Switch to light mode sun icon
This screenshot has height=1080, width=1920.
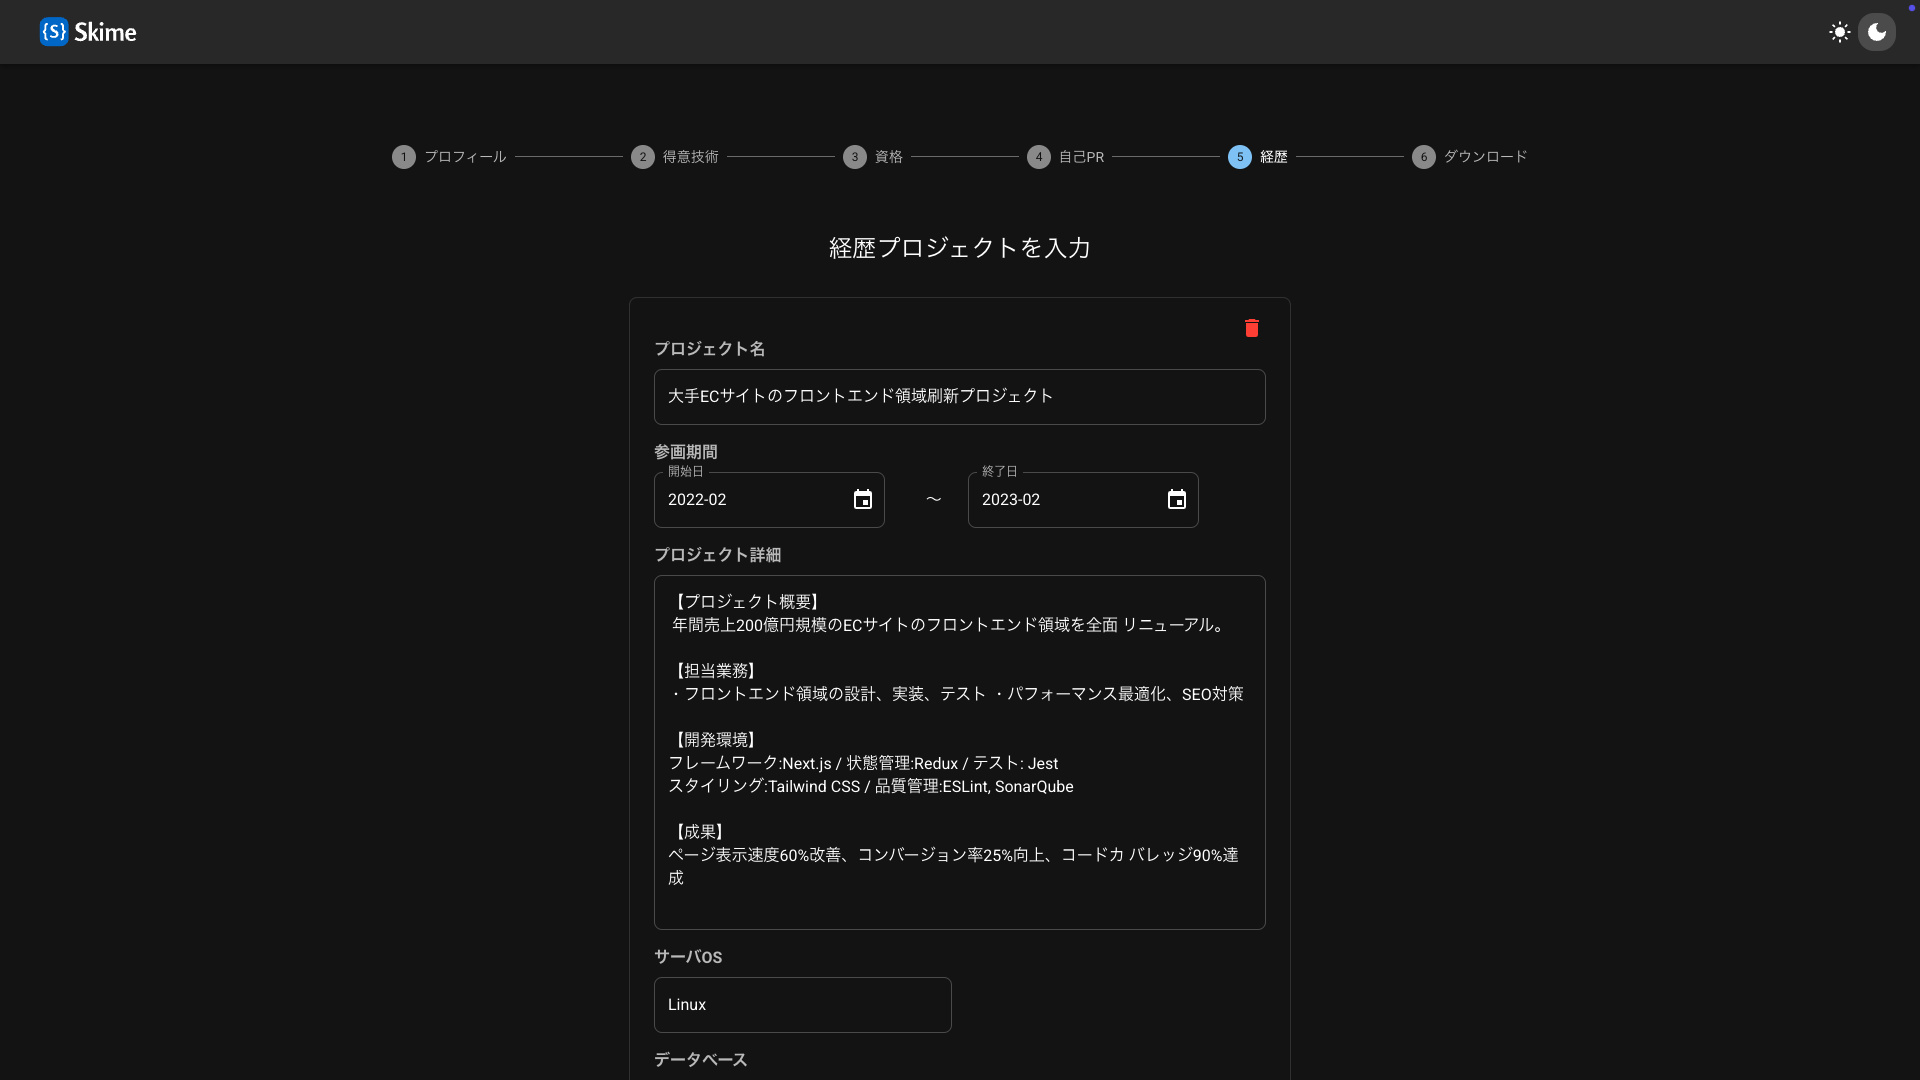click(x=1839, y=32)
